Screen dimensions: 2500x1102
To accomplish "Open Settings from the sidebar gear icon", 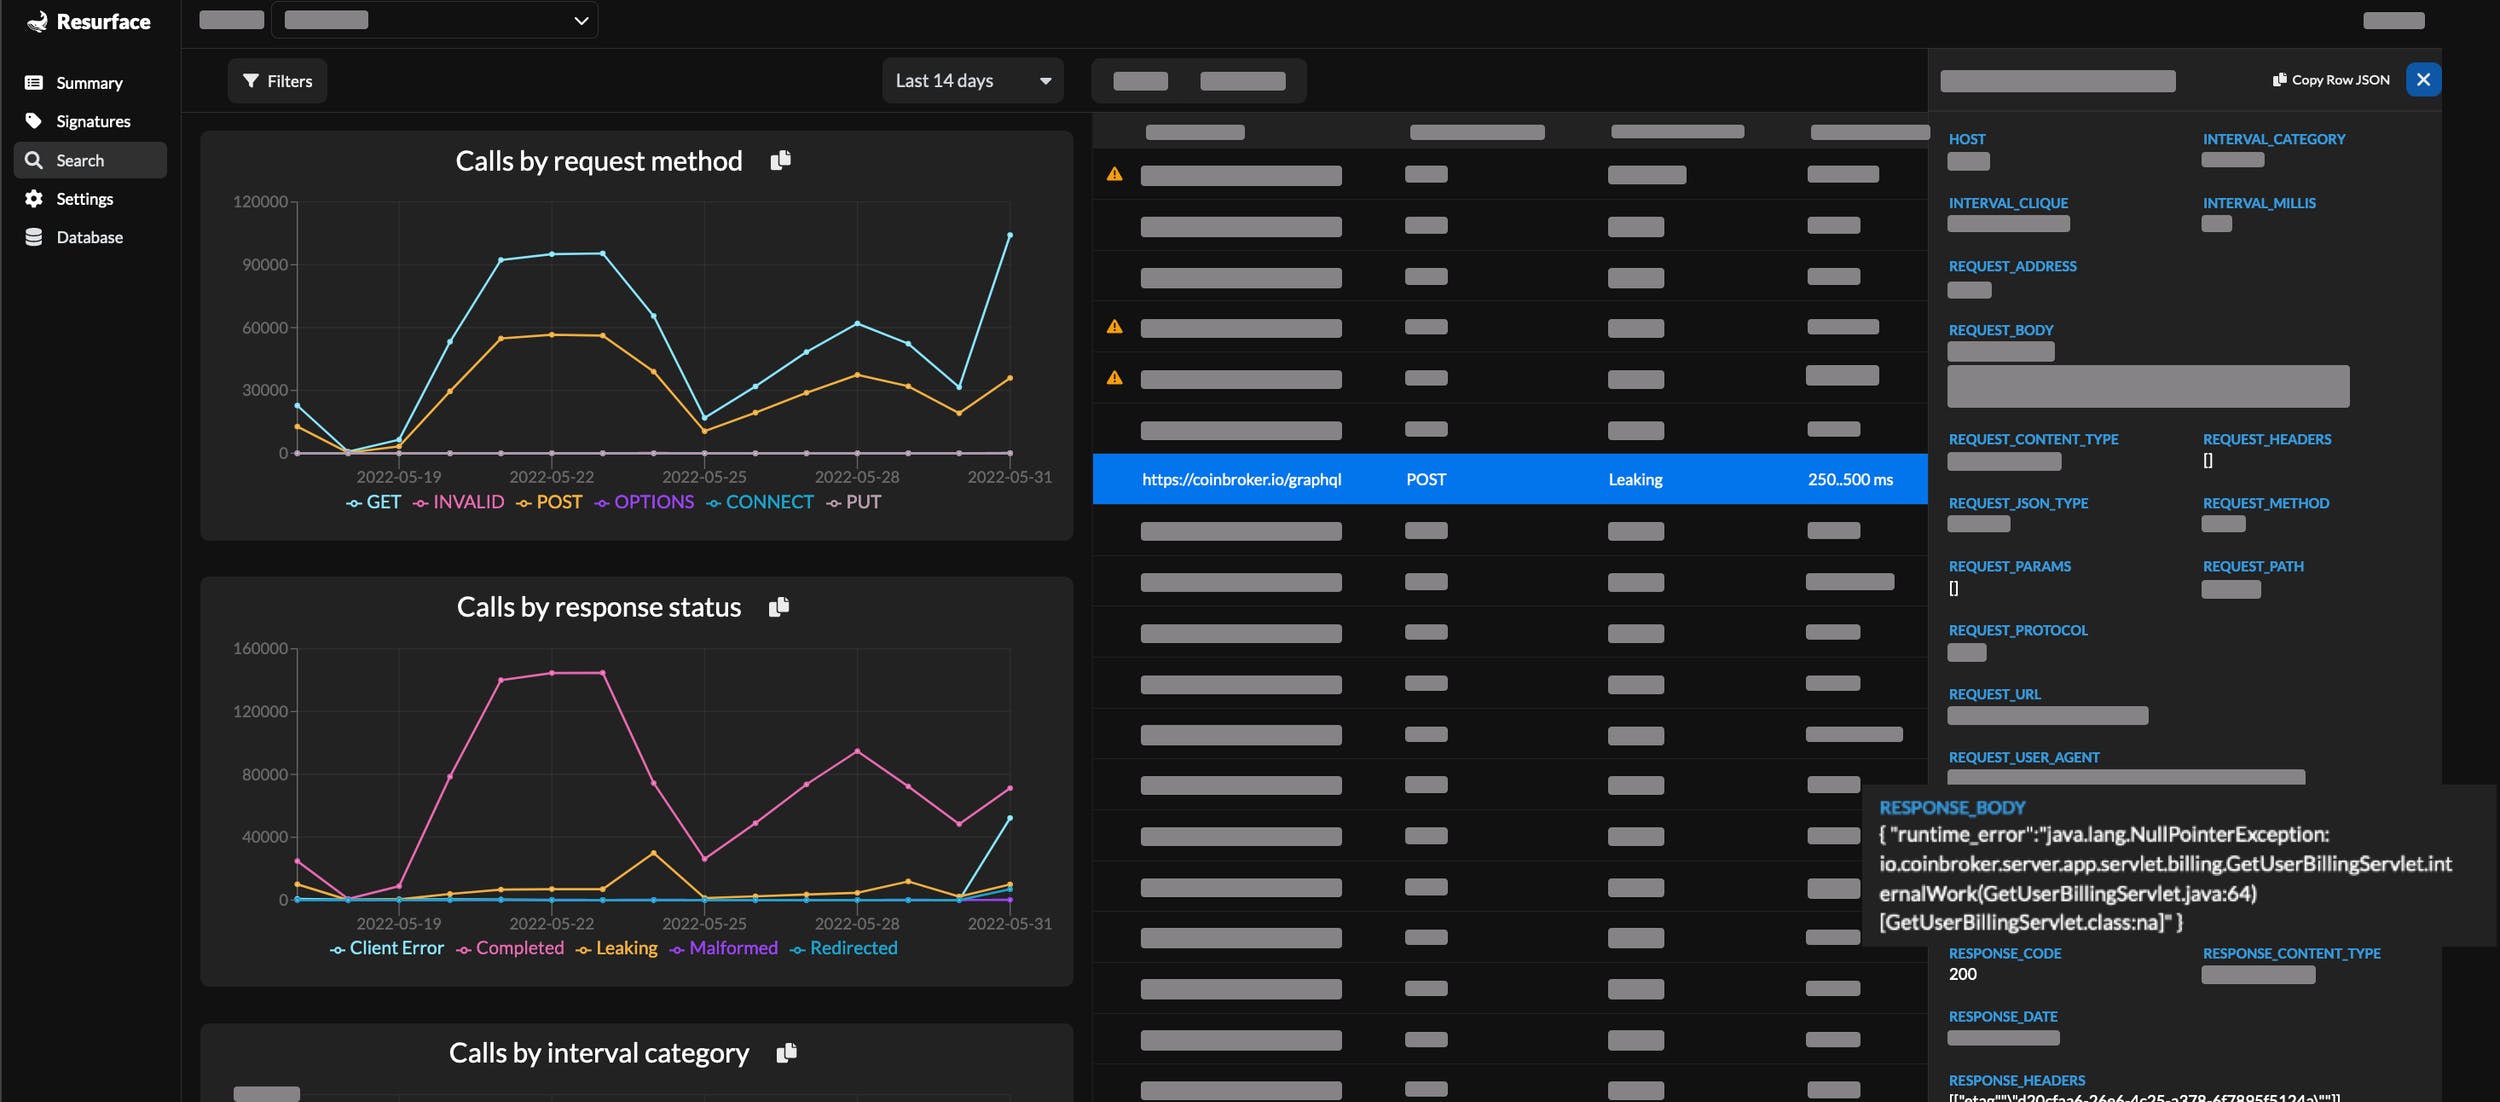I will [34, 199].
